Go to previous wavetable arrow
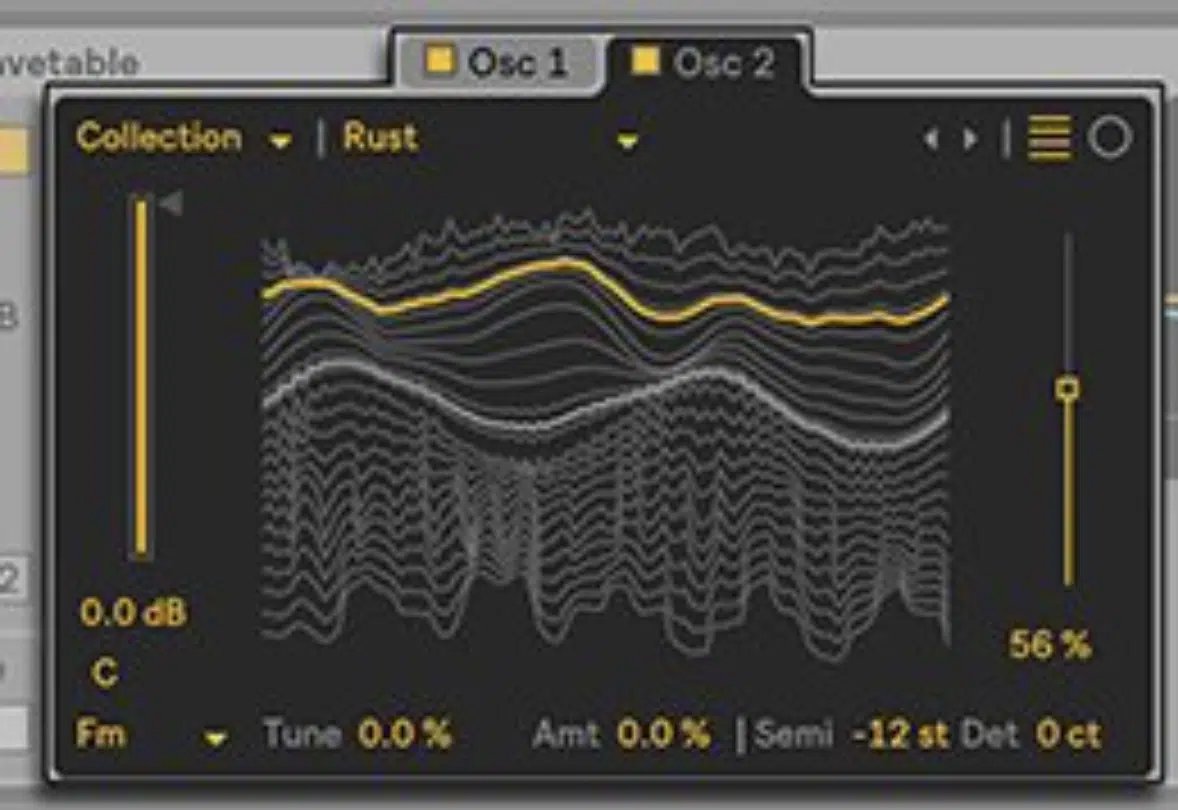 [x=932, y=139]
